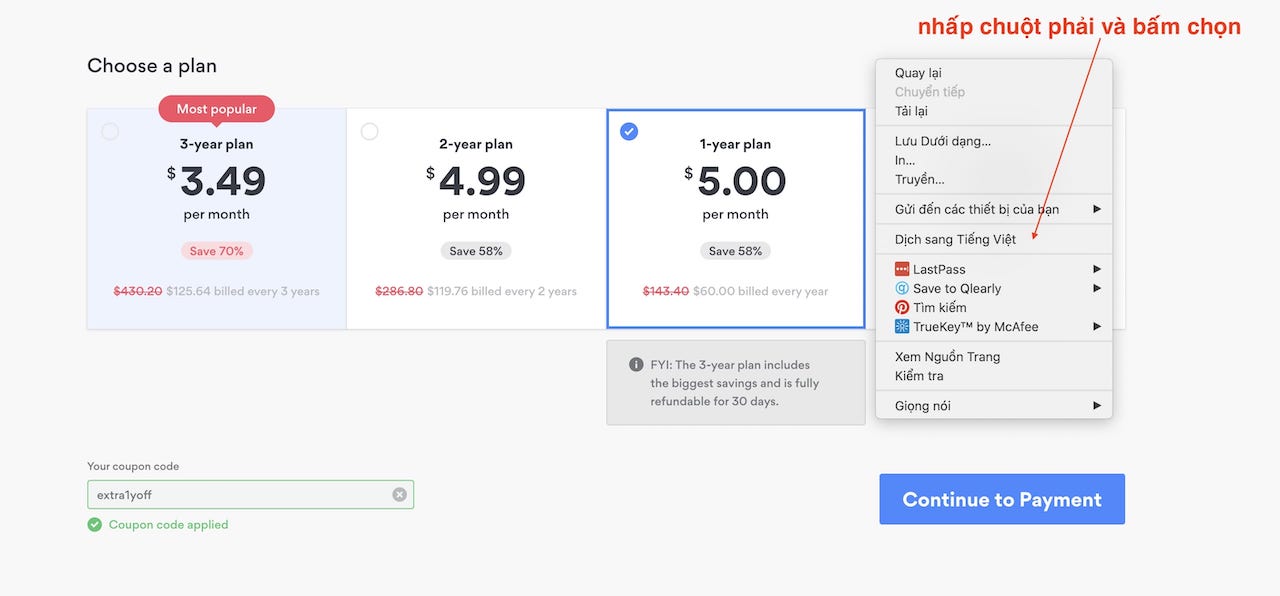Image resolution: width=1280 pixels, height=596 pixels.
Task: Click the Most popular badge
Action: tap(216, 109)
